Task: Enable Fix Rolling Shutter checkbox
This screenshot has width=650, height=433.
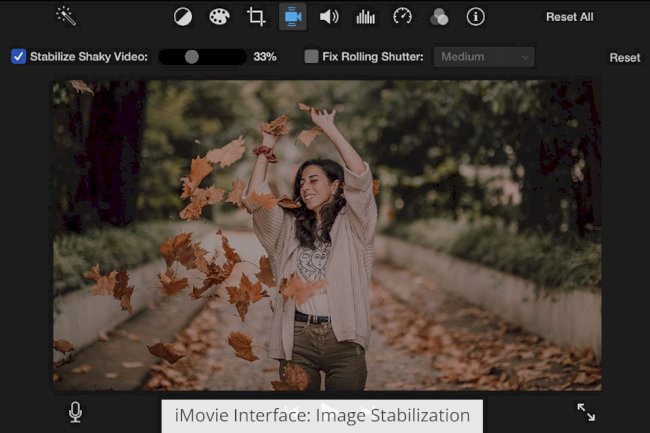Action: 311,56
